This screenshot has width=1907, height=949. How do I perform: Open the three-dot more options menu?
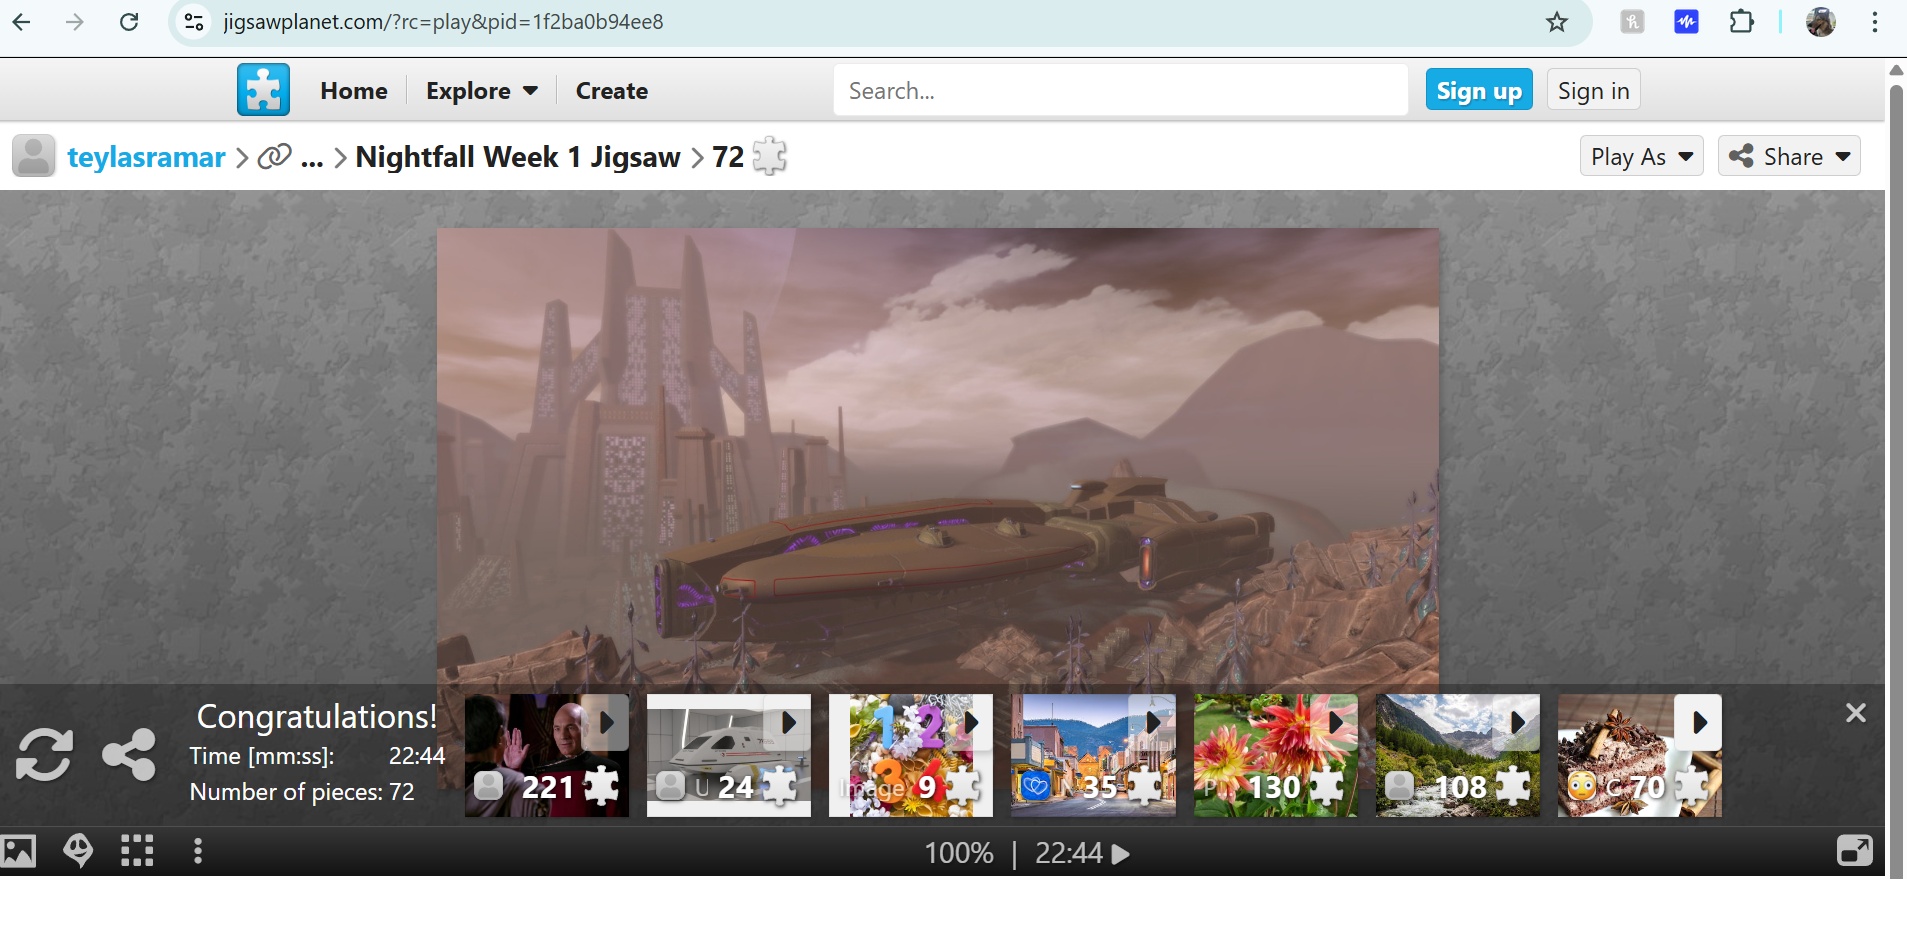pyautogui.click(x=198, y=851)
